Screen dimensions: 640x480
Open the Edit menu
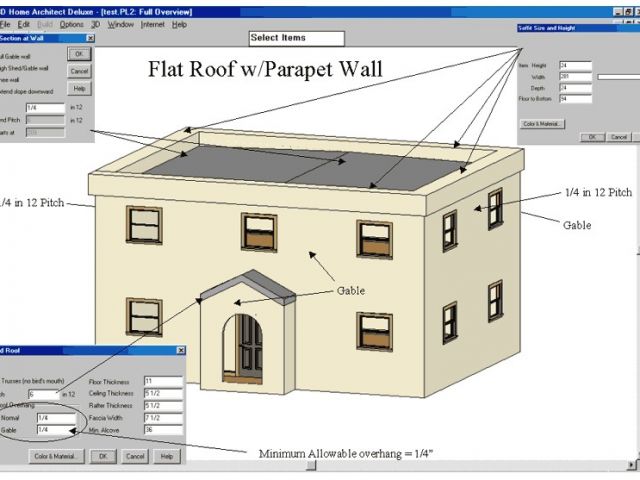(x=23, y=23)
